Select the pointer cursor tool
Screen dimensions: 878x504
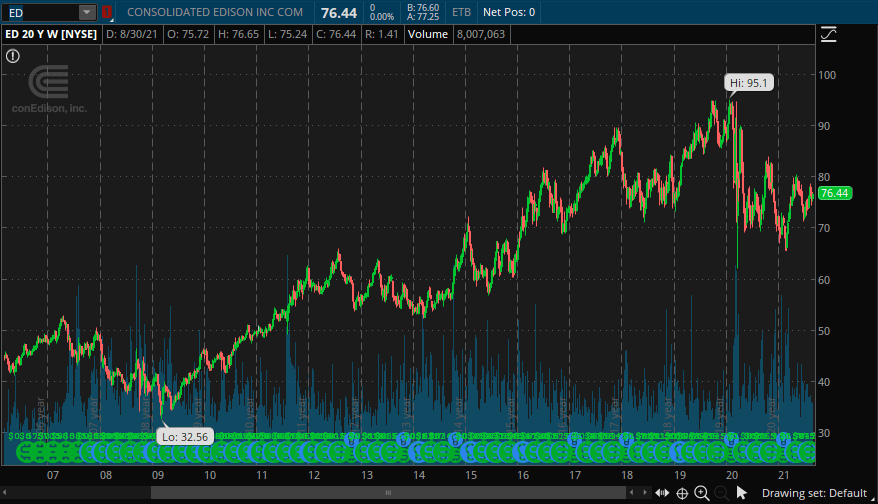[x=741, y=493]
